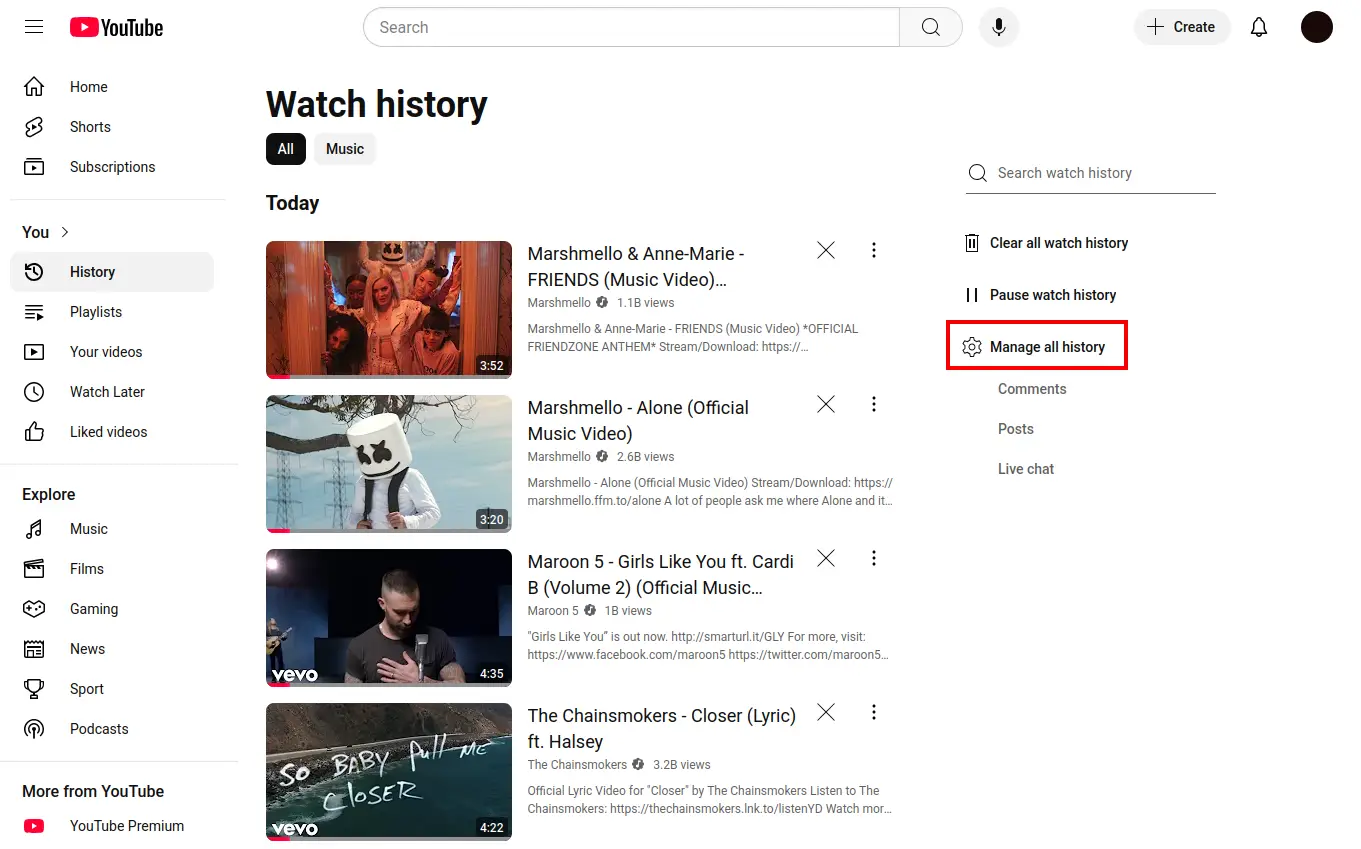This screenshot has height=849, width=1361.
Task: Open The Chainsmokers channel name link
Action: pyautogui.click(x=577, y=765)
